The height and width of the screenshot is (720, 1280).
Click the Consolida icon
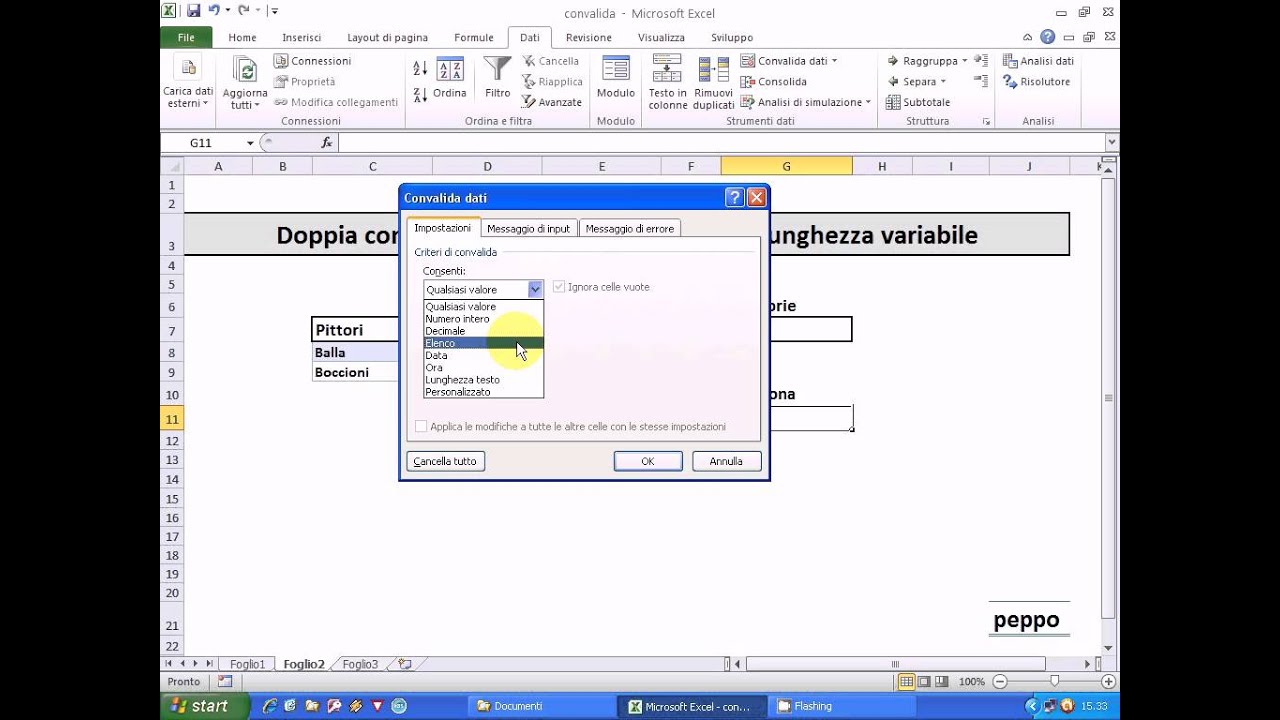point(747,82)
